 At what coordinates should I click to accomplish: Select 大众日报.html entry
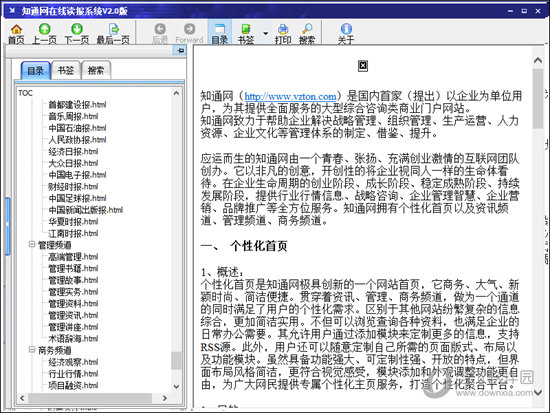73,163
